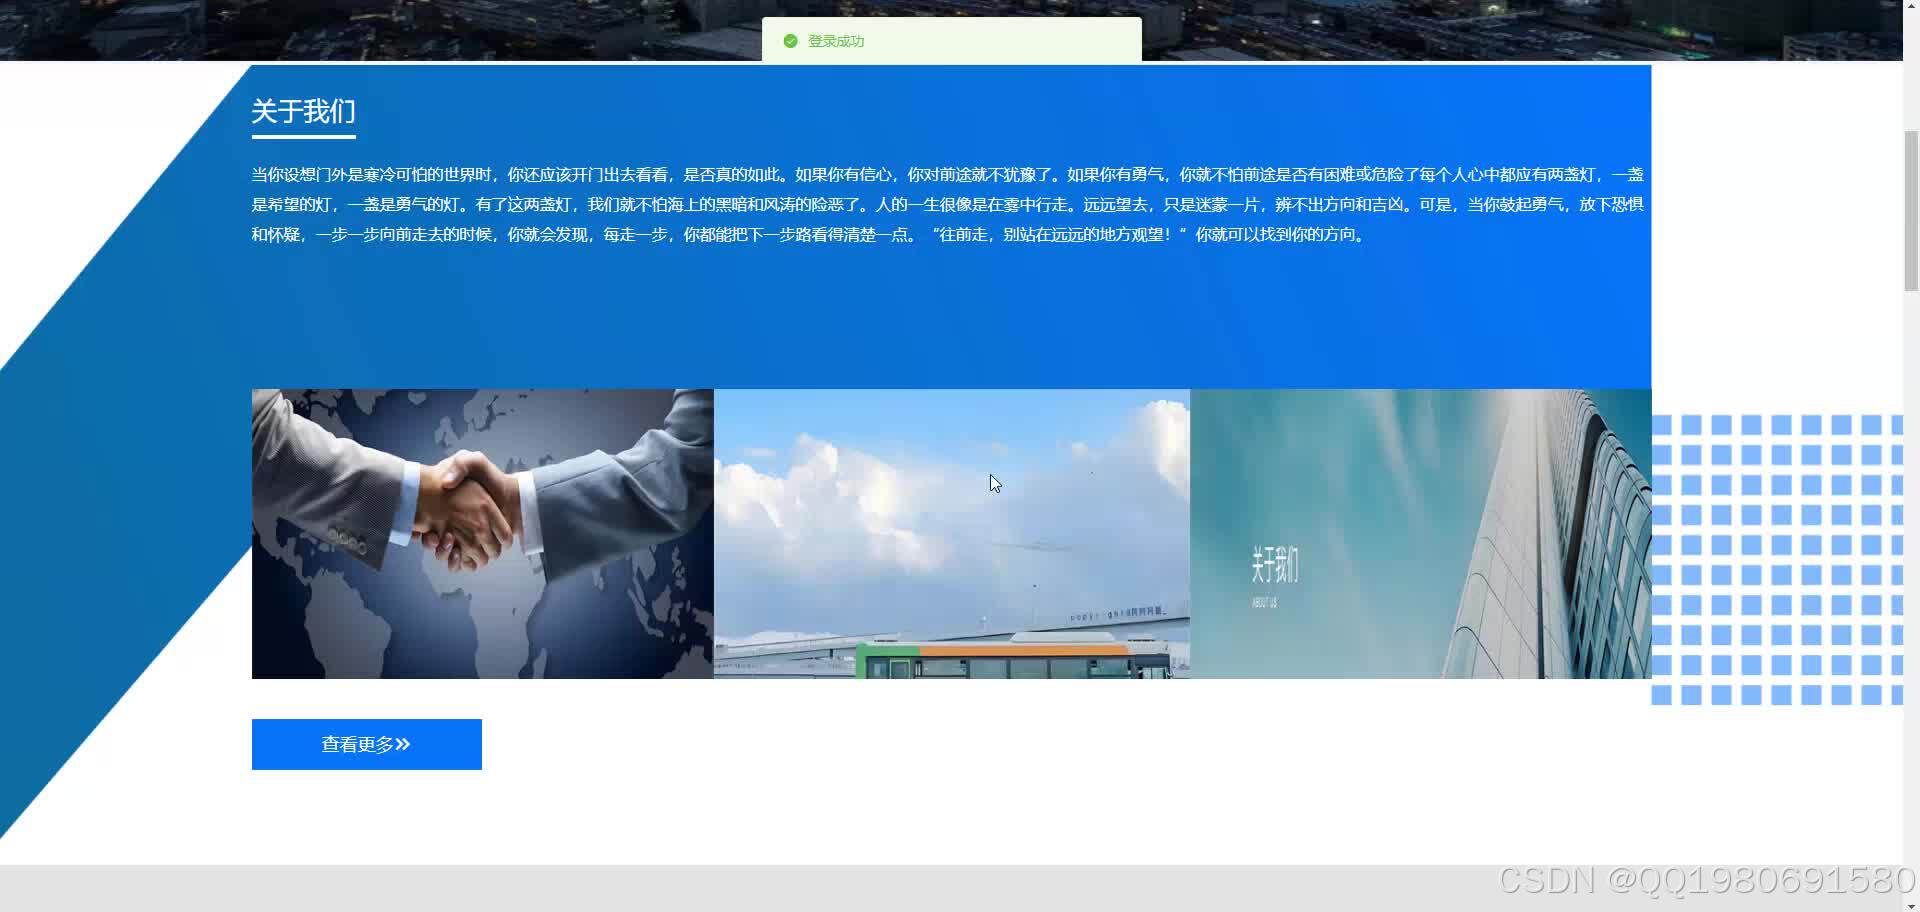The width and height of the screenshot is (1920, 912).
Task: Click the scrollbar up arrow
Action: click(1912, 6)
